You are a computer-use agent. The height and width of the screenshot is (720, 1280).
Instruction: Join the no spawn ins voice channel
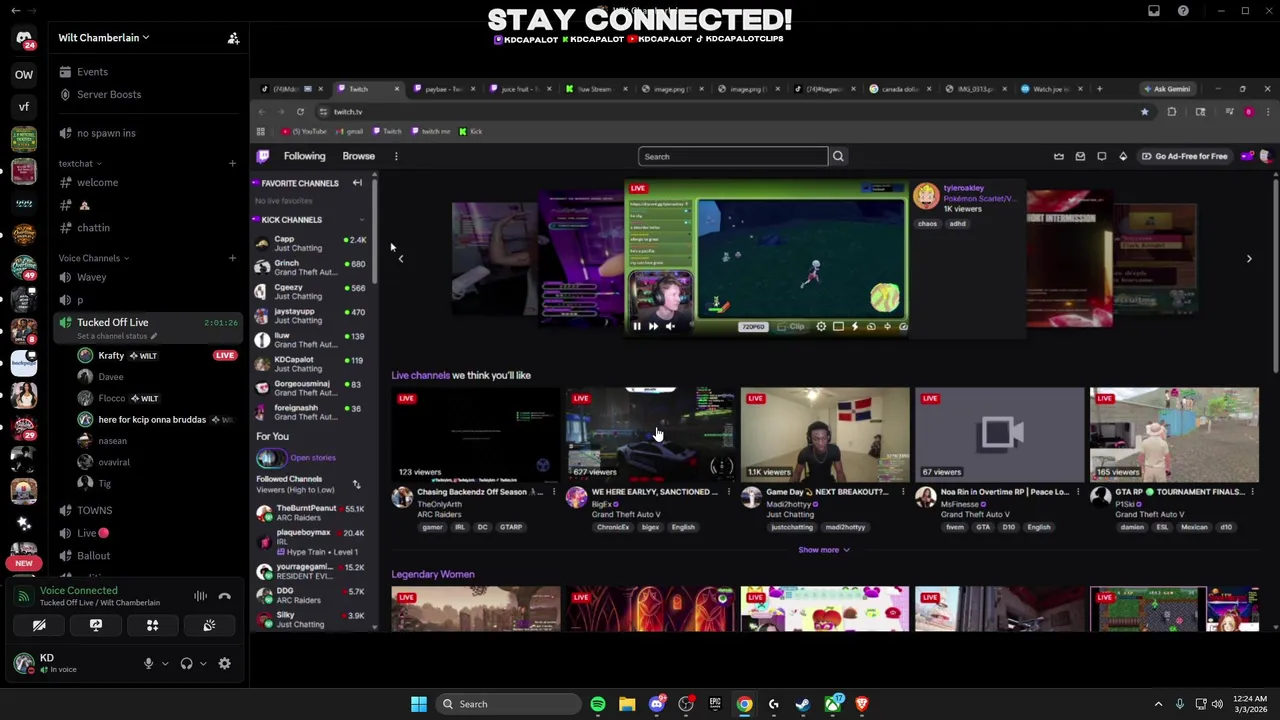106,133
